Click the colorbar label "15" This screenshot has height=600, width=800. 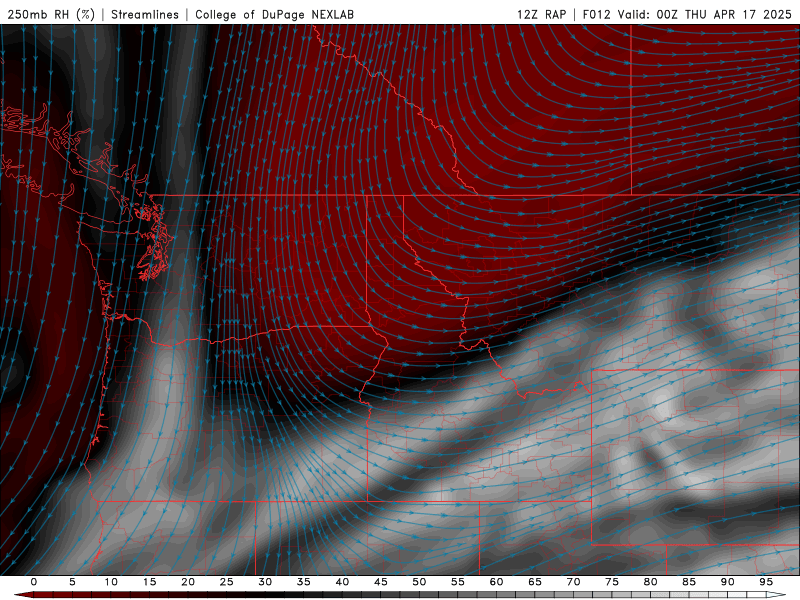click(149, 582)
